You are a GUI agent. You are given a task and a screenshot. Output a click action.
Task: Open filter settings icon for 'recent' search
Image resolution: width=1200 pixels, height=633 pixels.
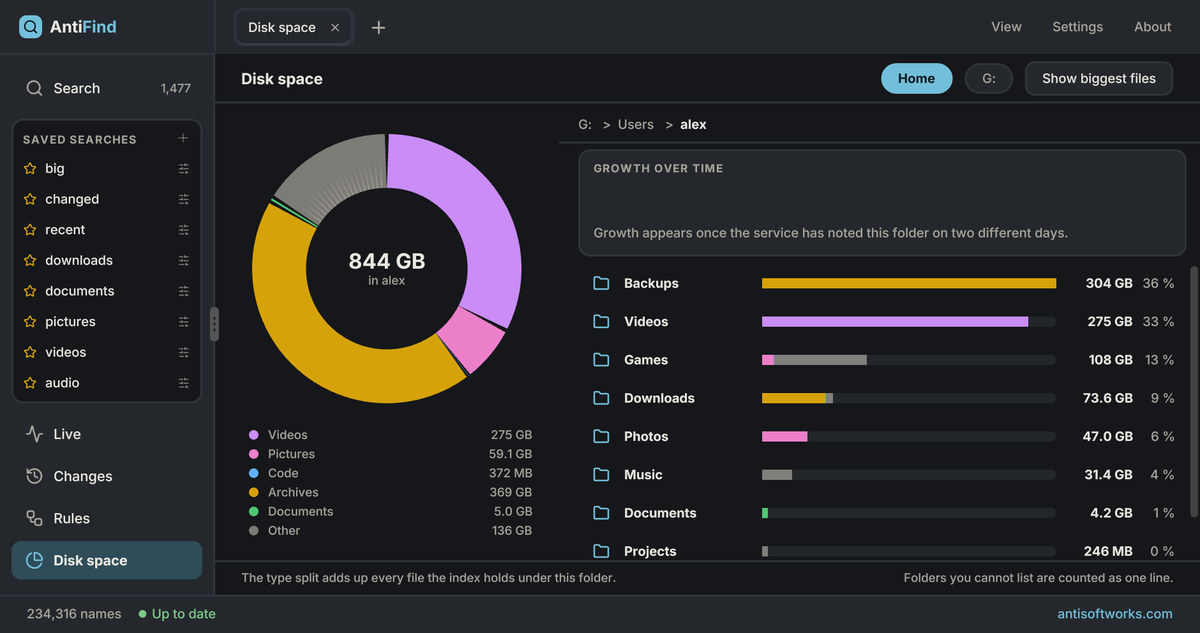(184, 230)
